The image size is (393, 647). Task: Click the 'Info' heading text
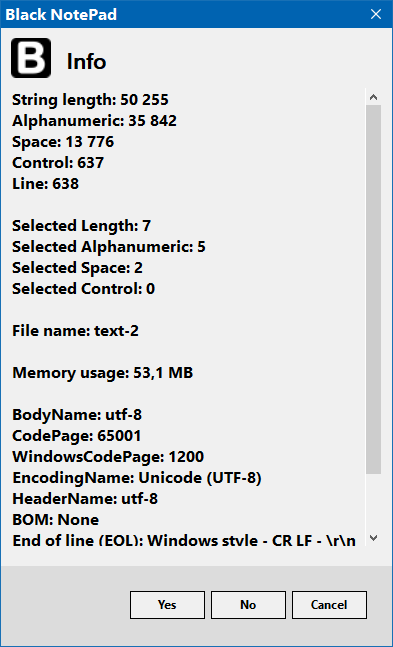87,62
